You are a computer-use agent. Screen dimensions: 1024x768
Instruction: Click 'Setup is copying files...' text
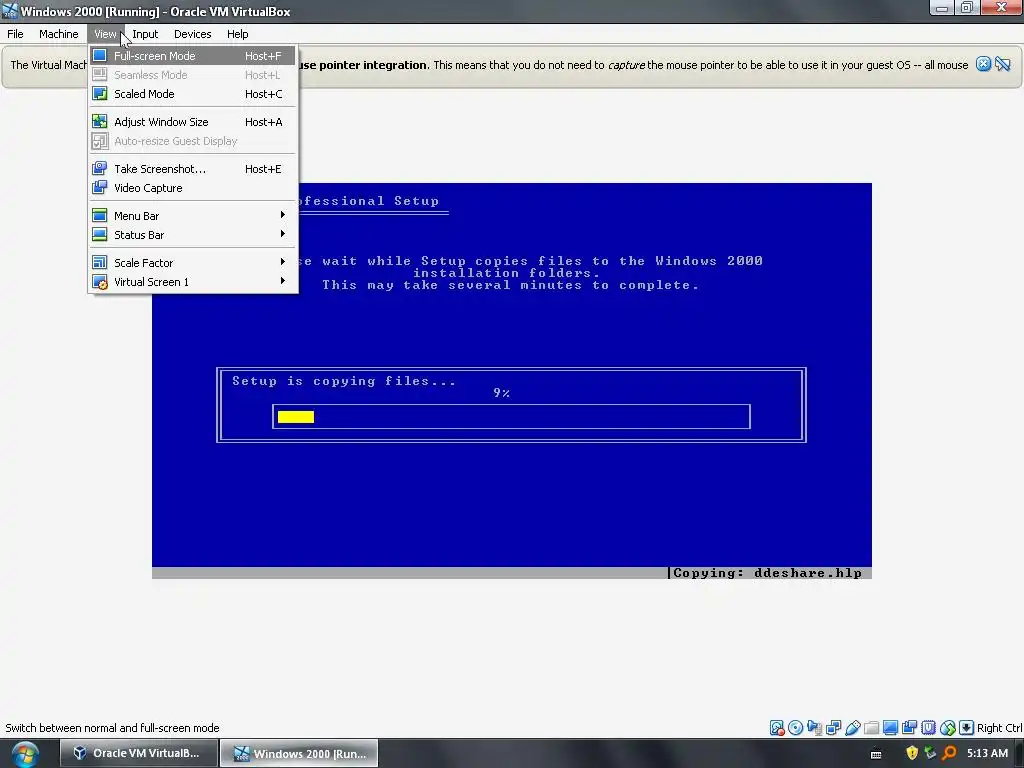(x=344, y=381)
